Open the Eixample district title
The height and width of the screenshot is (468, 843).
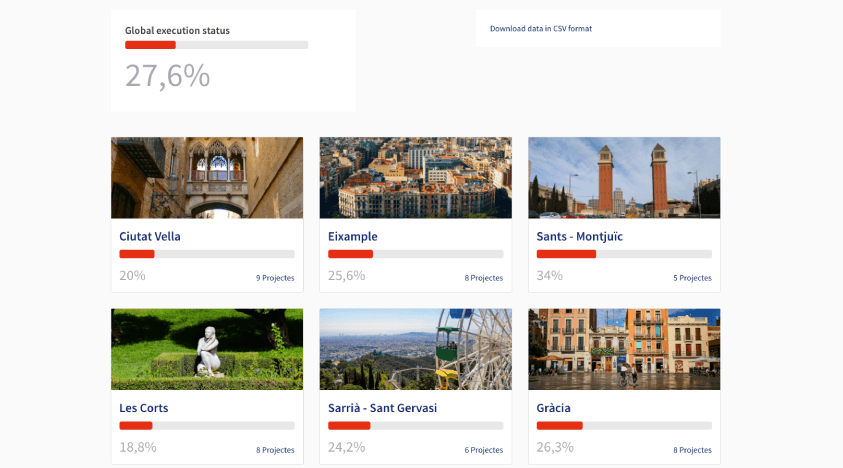tap(353, 237)
